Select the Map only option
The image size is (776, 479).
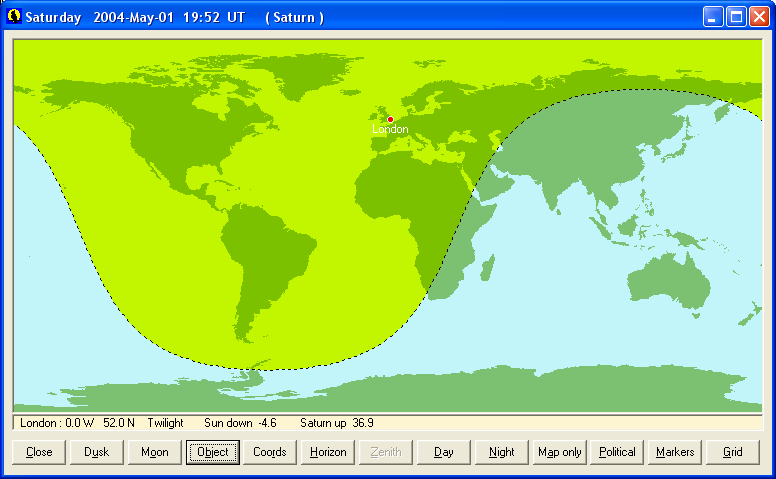pyautogui.click(x=559, y=452)
